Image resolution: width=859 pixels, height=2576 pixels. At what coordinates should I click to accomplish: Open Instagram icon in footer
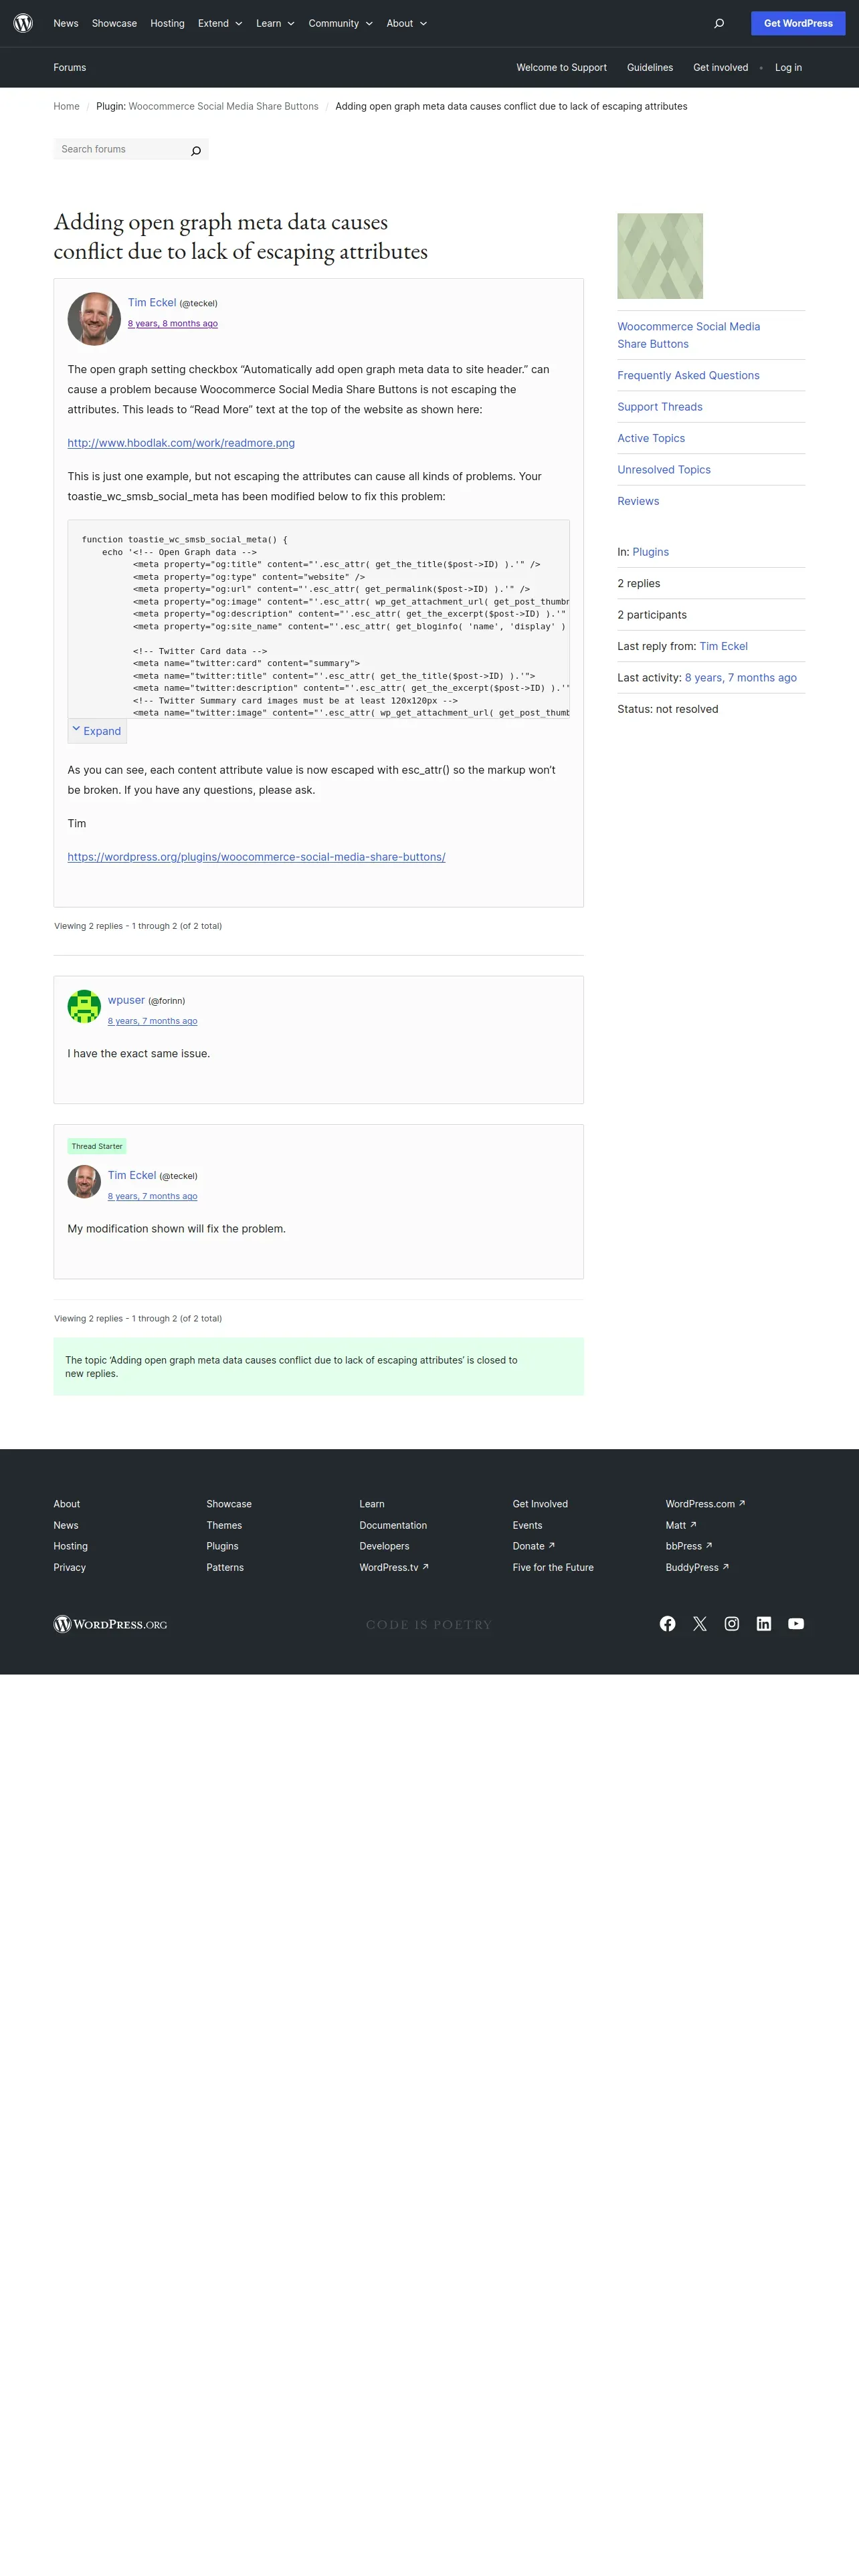(732, 1624)
